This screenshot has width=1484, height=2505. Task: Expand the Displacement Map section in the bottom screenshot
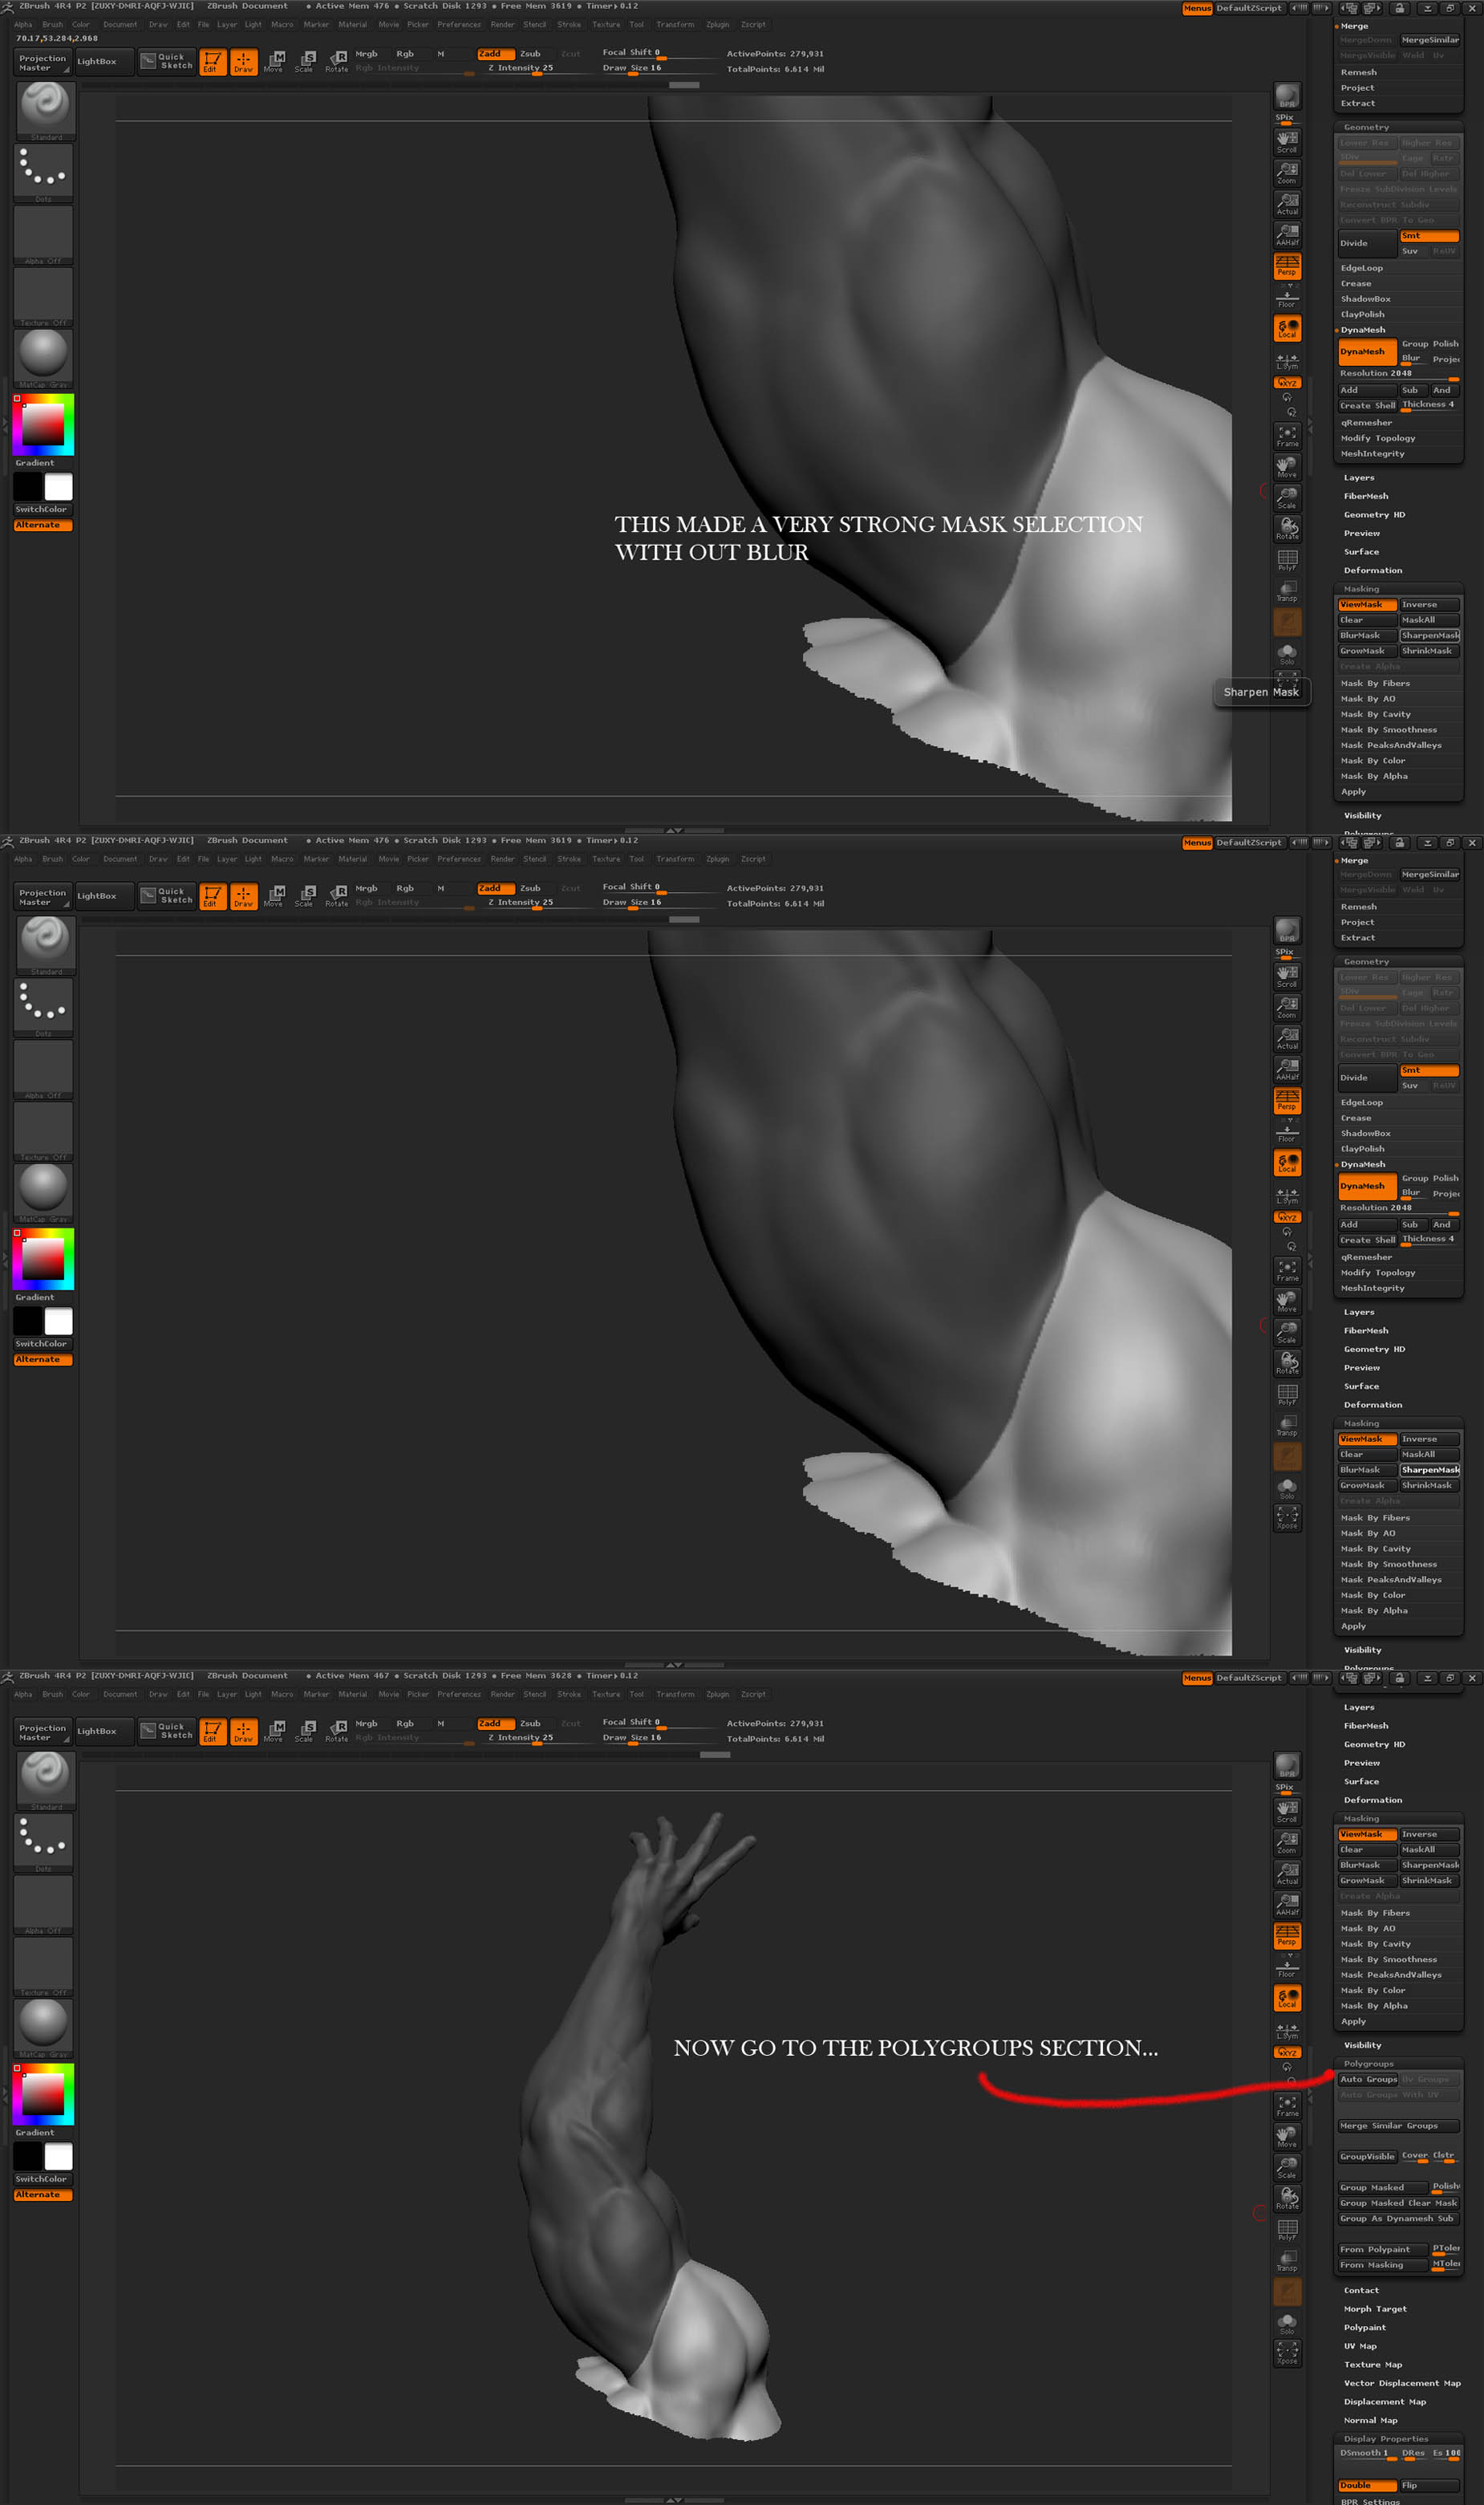[x=1384, y=2402]
